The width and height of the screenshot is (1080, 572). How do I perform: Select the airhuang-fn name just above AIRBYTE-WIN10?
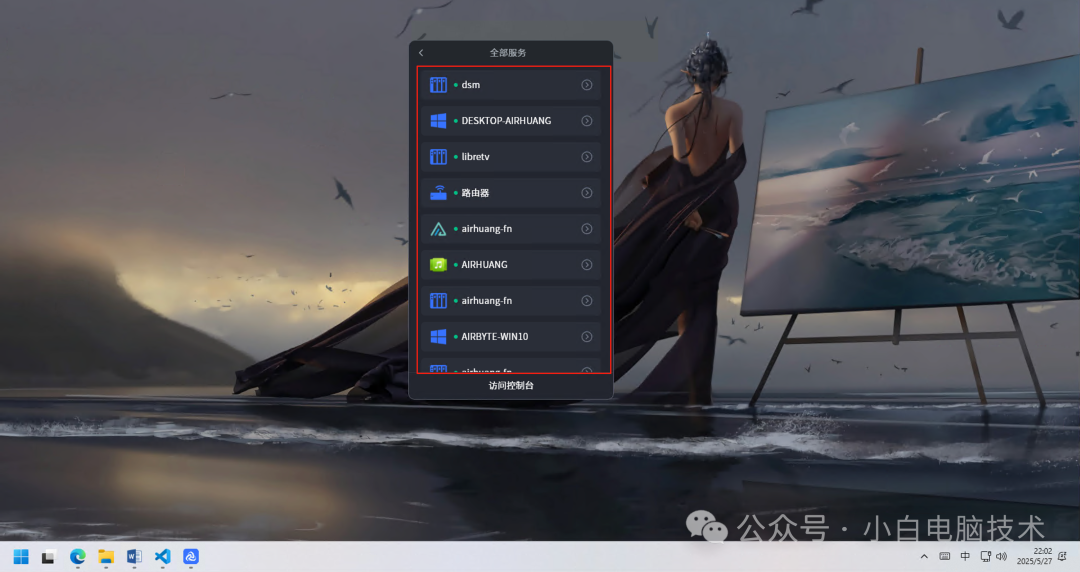coord(486,300)
